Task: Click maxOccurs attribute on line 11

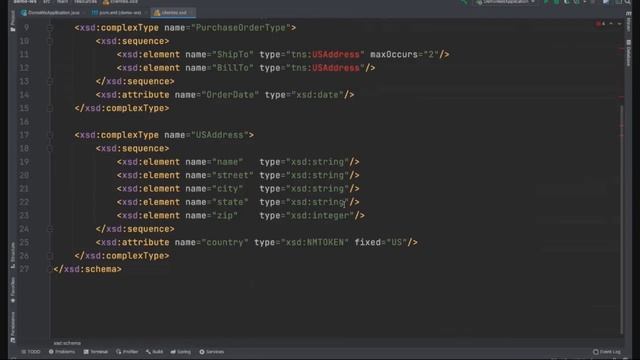Action: click(404, 55)
